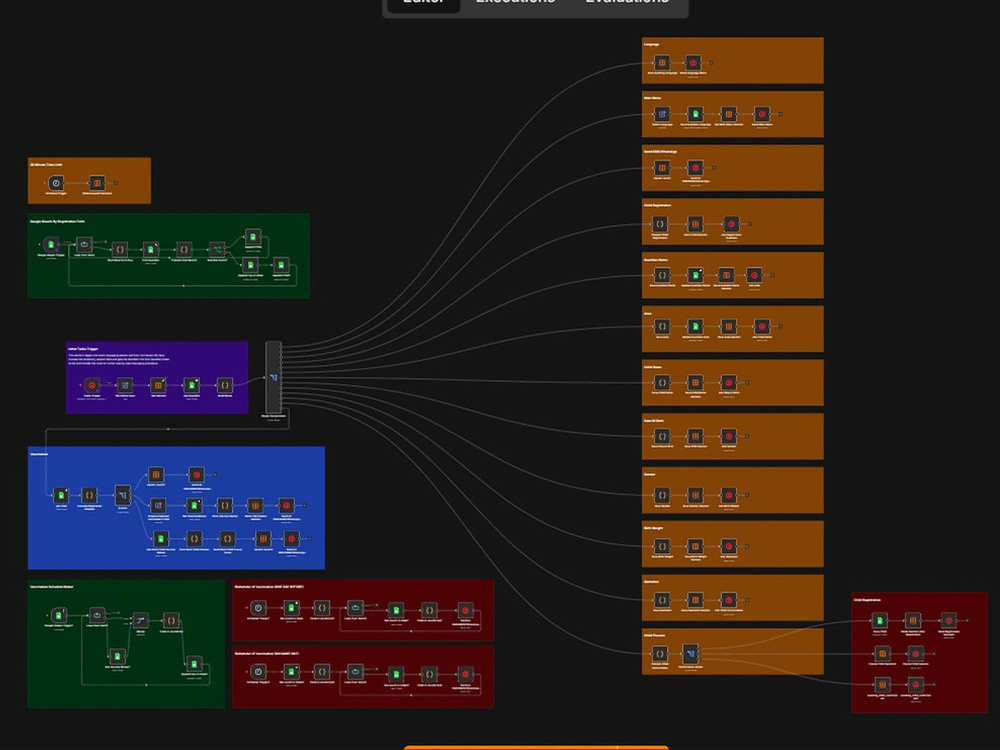Screen dimensions: 1000x750
Task: Select Google Sheets node in red Child Registration section
Action: (879, 620)
